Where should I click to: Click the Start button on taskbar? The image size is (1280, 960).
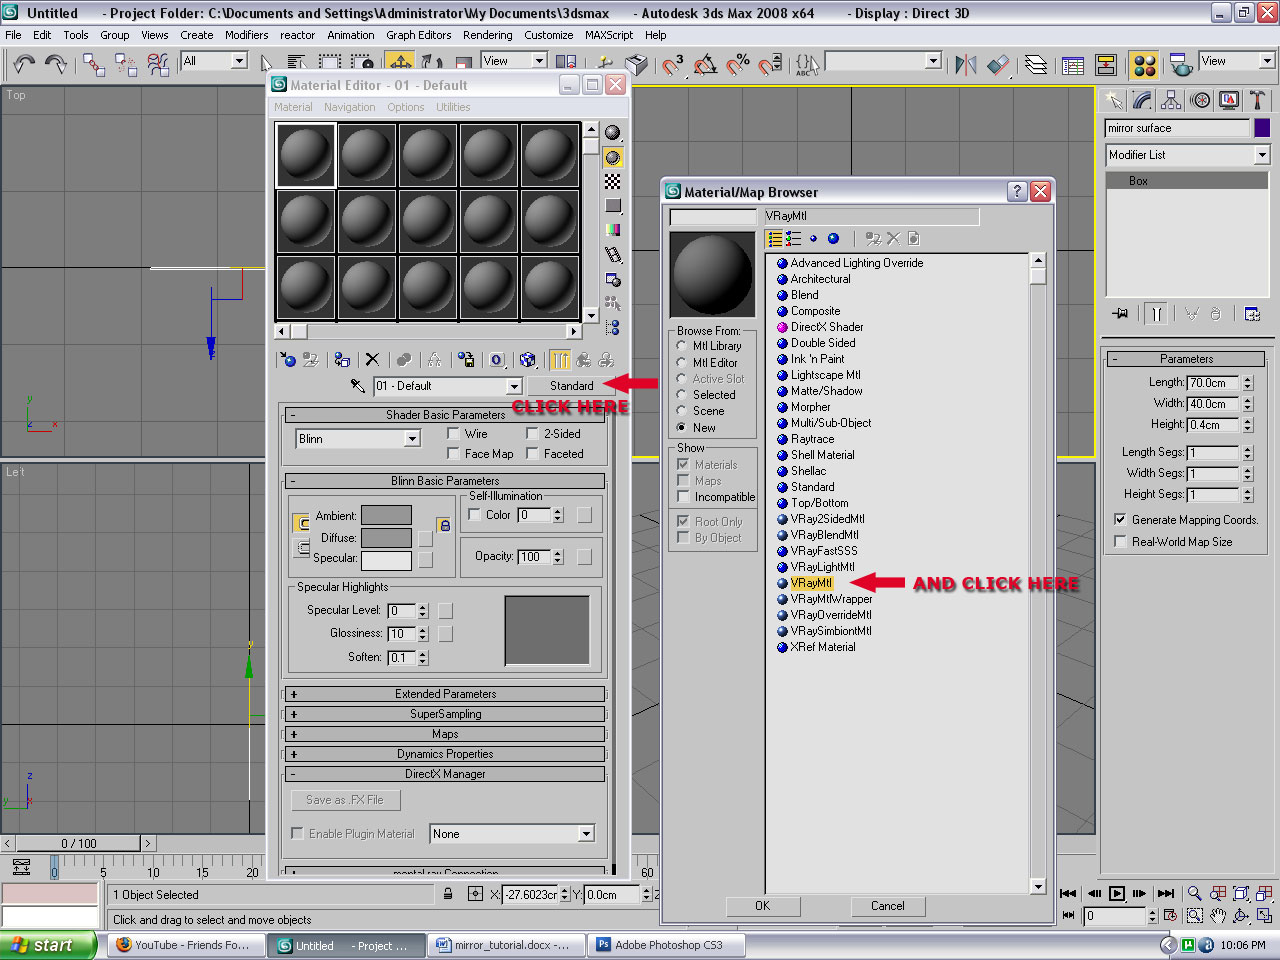pyautogui.click(x=48, y=945)
